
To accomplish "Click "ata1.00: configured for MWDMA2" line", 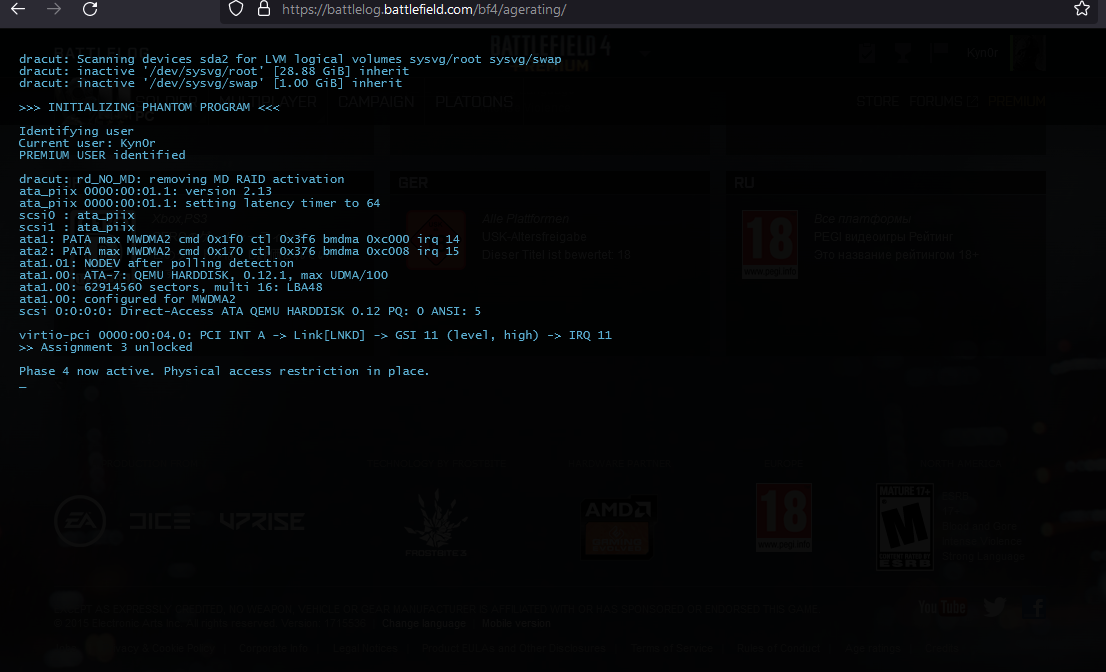I will click(x=127, y=299).
